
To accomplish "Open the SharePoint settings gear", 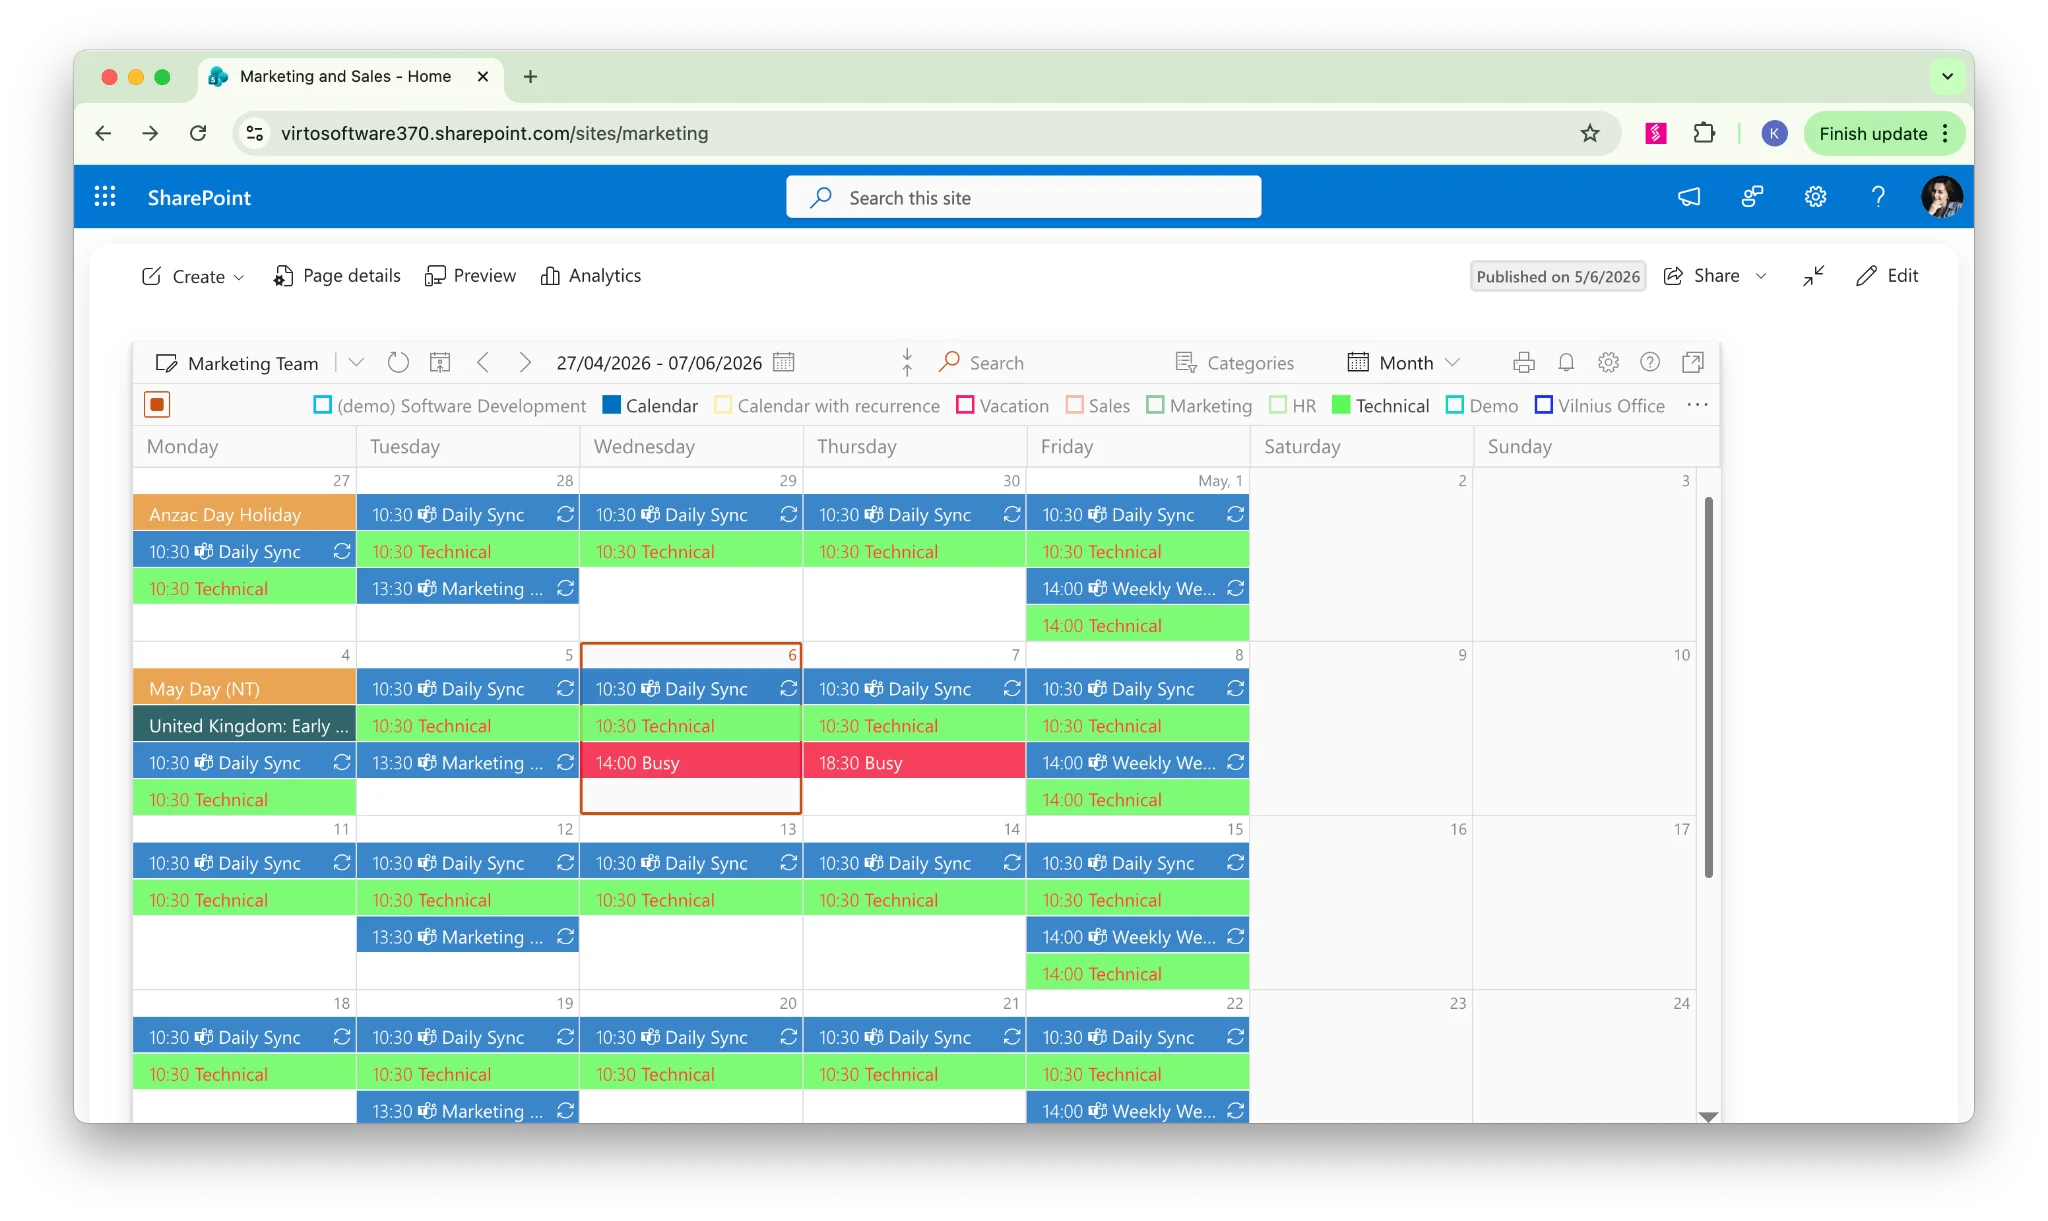I will point(1815,197).
